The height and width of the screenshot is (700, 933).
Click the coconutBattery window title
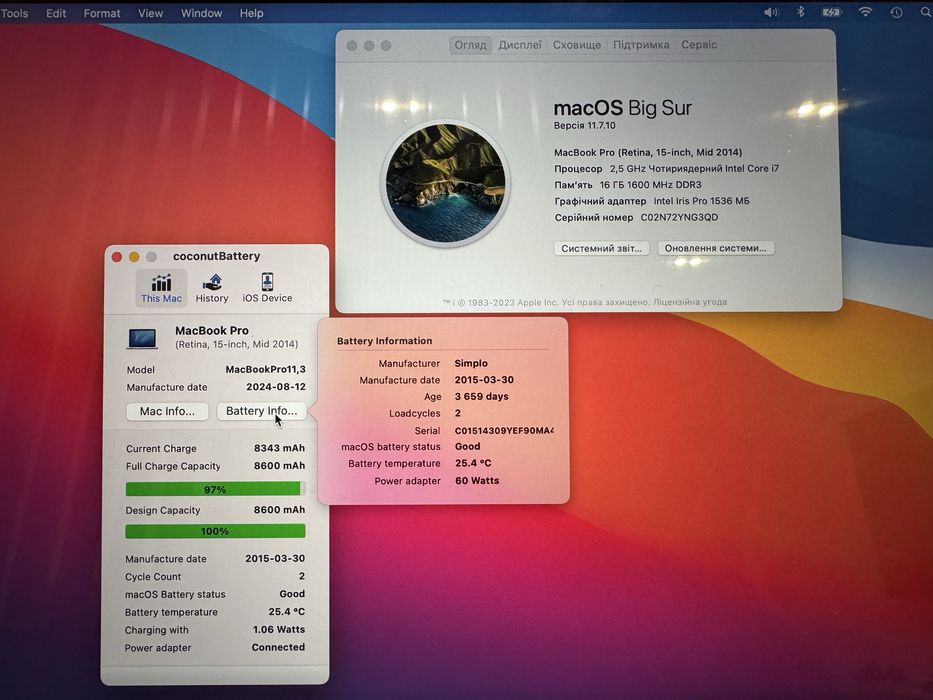coord(217,256)
